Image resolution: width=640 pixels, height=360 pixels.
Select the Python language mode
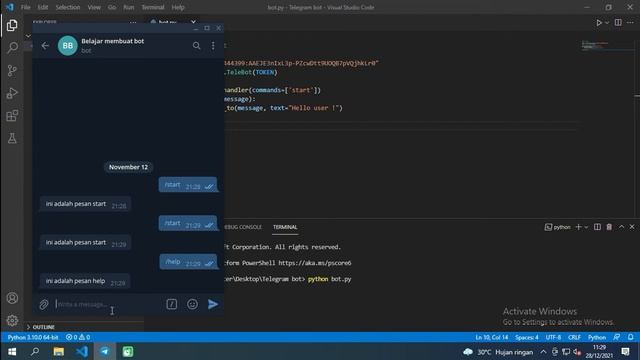click(597, 337)
